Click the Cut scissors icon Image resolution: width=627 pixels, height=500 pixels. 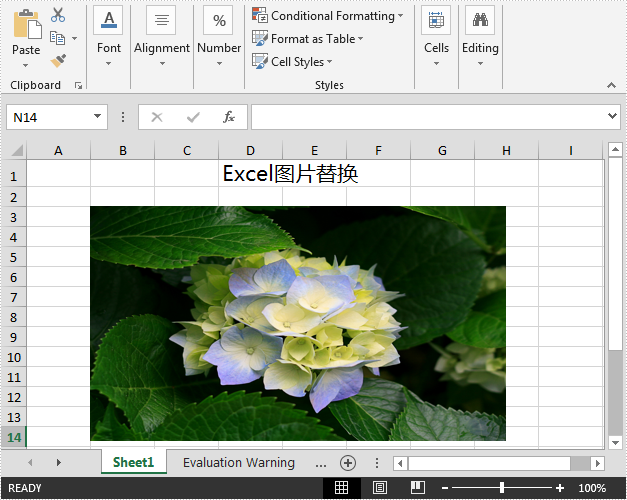pyautogui.click(x=58, y=15)
